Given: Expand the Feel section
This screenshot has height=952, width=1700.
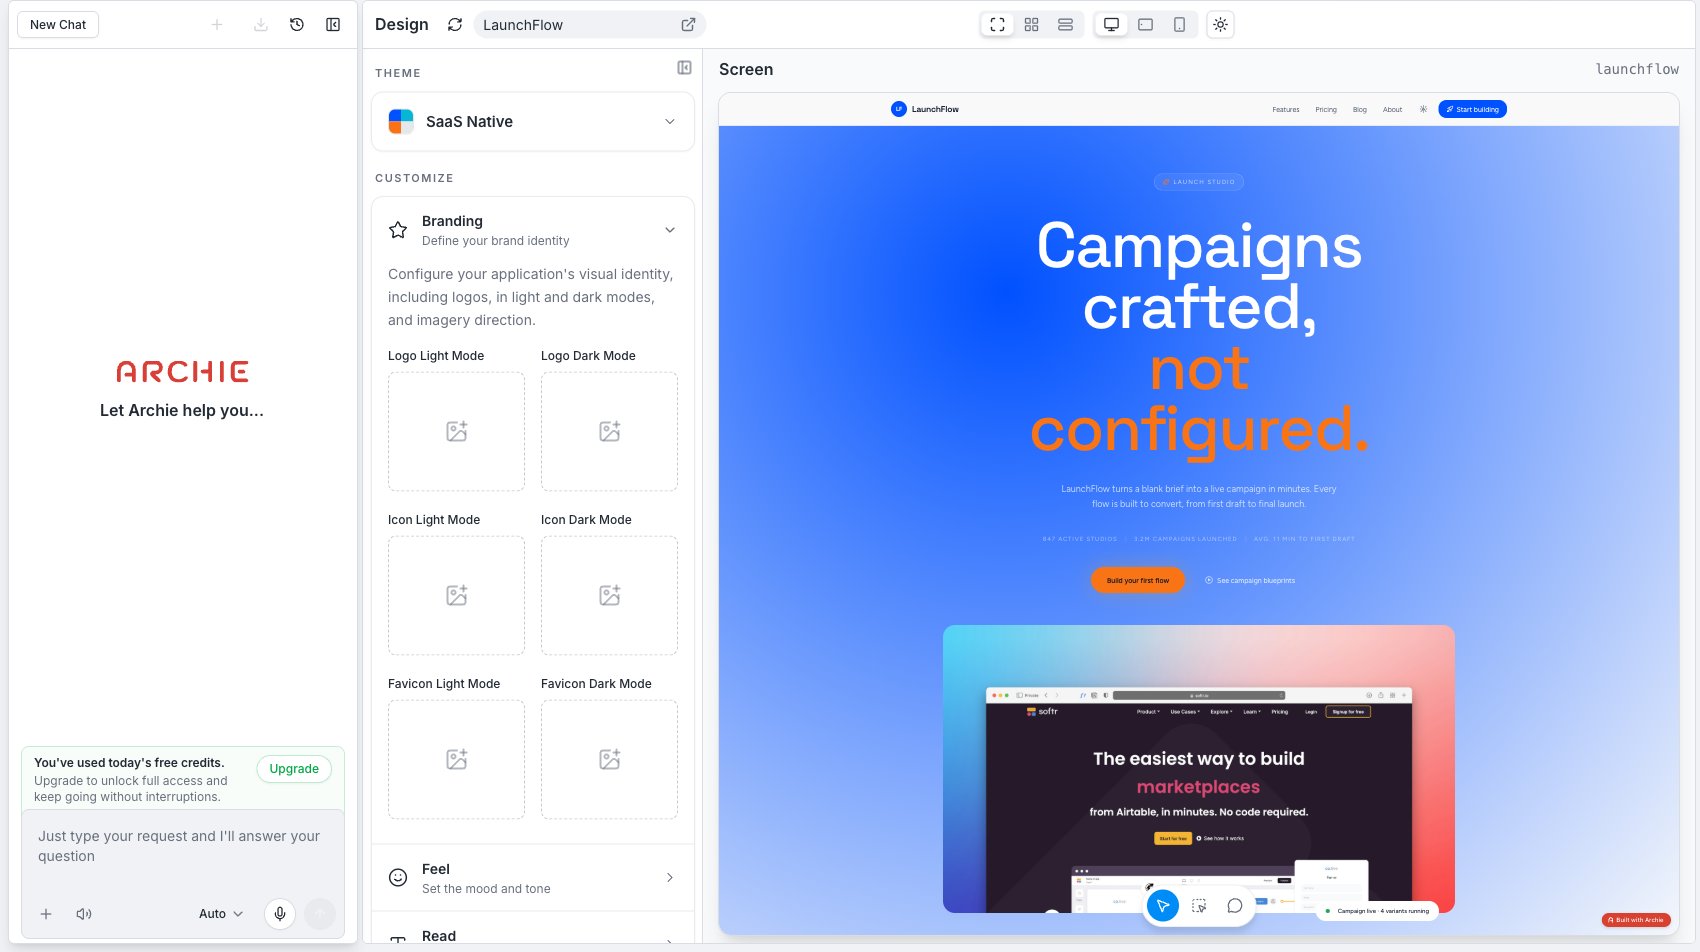Looking at the screenshot, I should (x=533, y=878).
